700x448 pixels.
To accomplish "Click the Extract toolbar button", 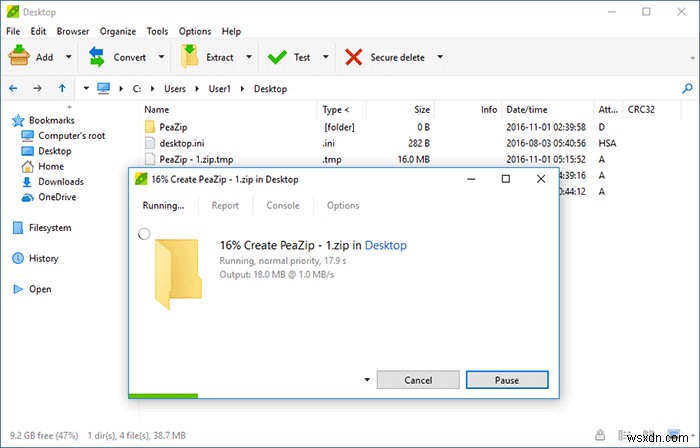I will click(x=207, y=57).
